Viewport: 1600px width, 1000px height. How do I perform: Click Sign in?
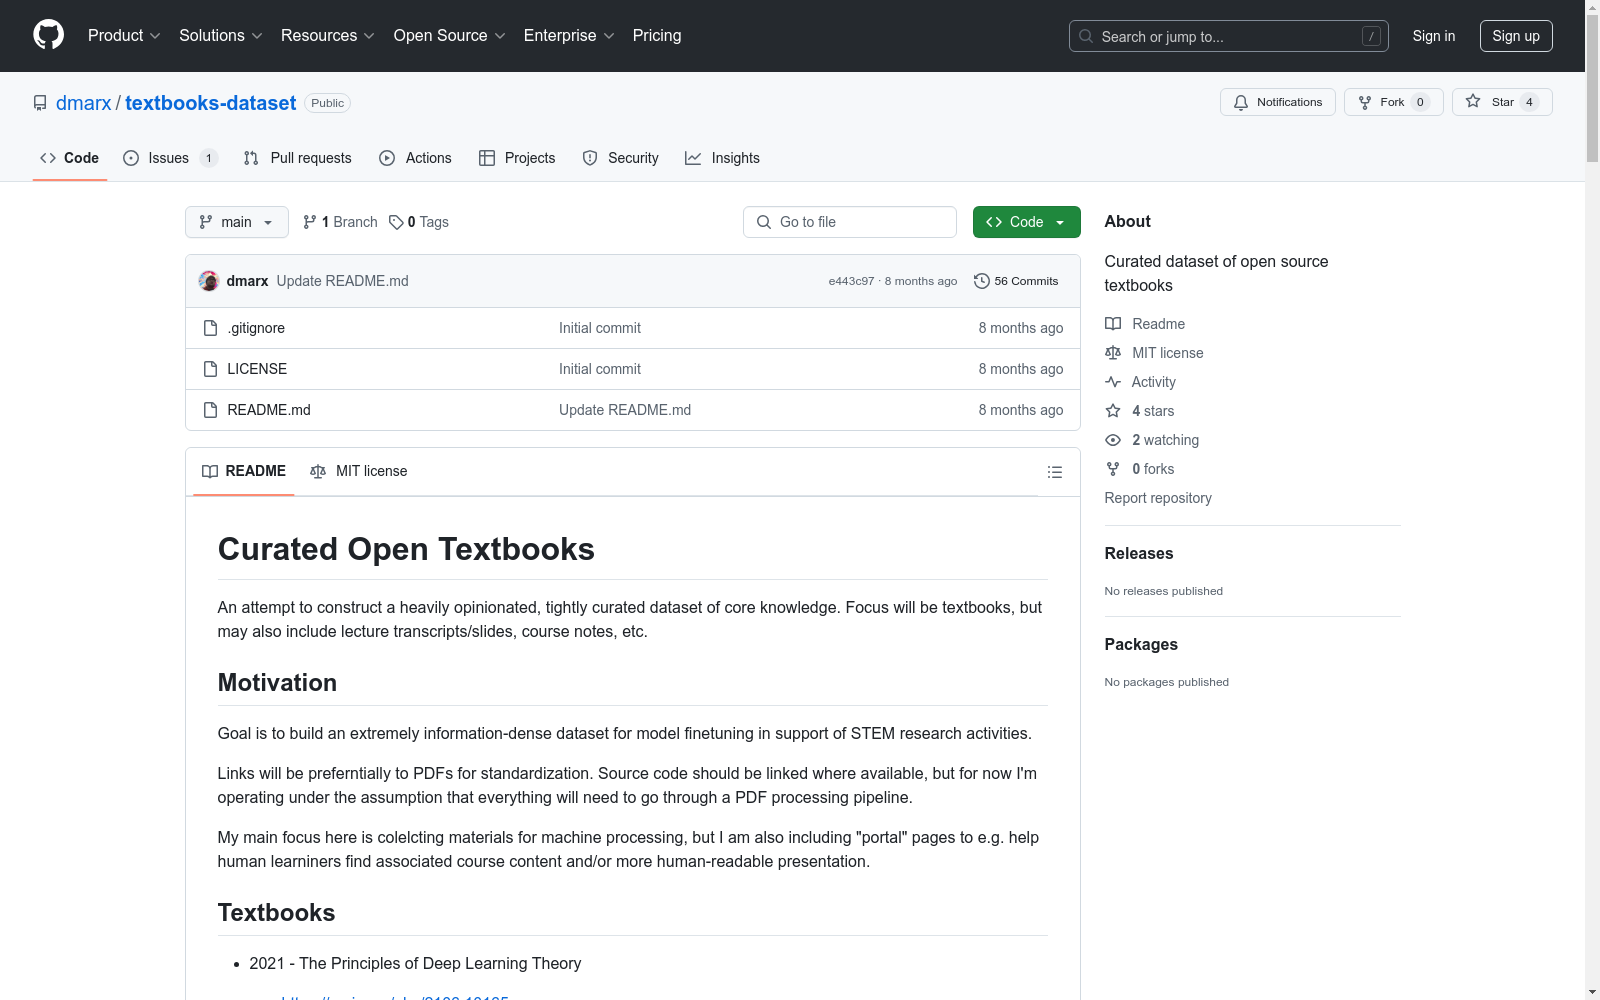pos(1434,36)
